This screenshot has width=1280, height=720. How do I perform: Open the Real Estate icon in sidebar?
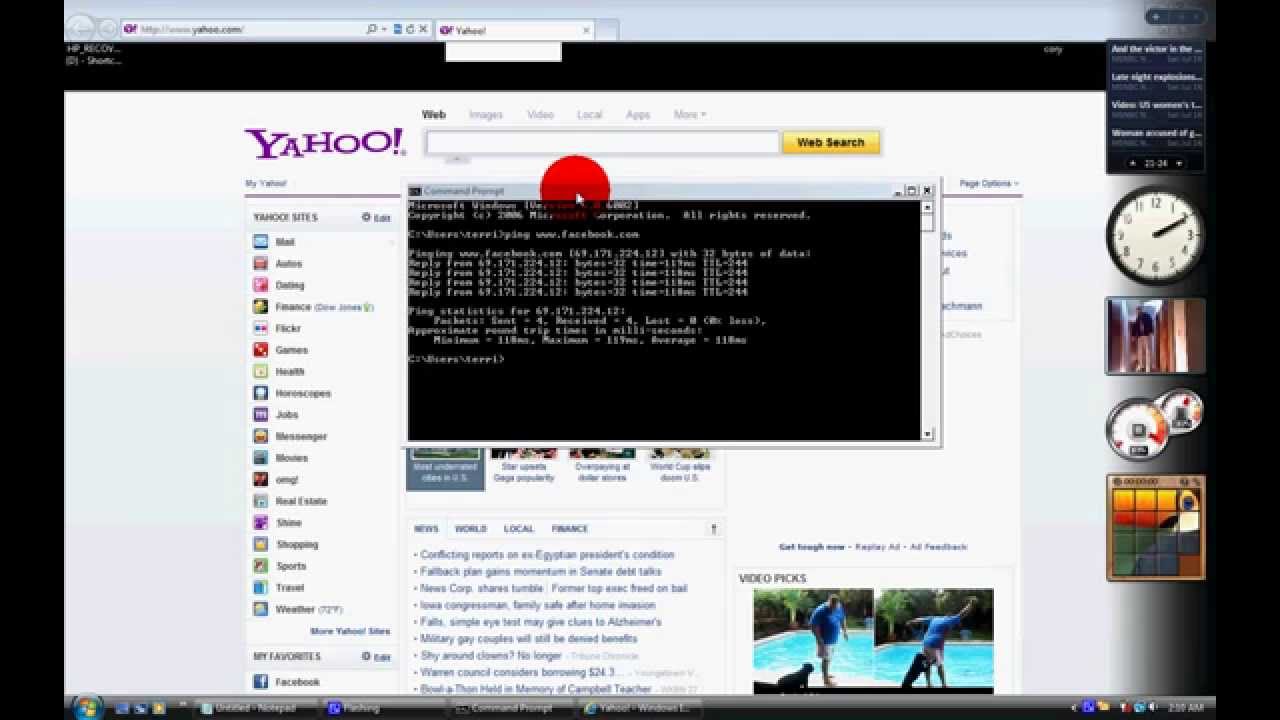click(260, 501)
